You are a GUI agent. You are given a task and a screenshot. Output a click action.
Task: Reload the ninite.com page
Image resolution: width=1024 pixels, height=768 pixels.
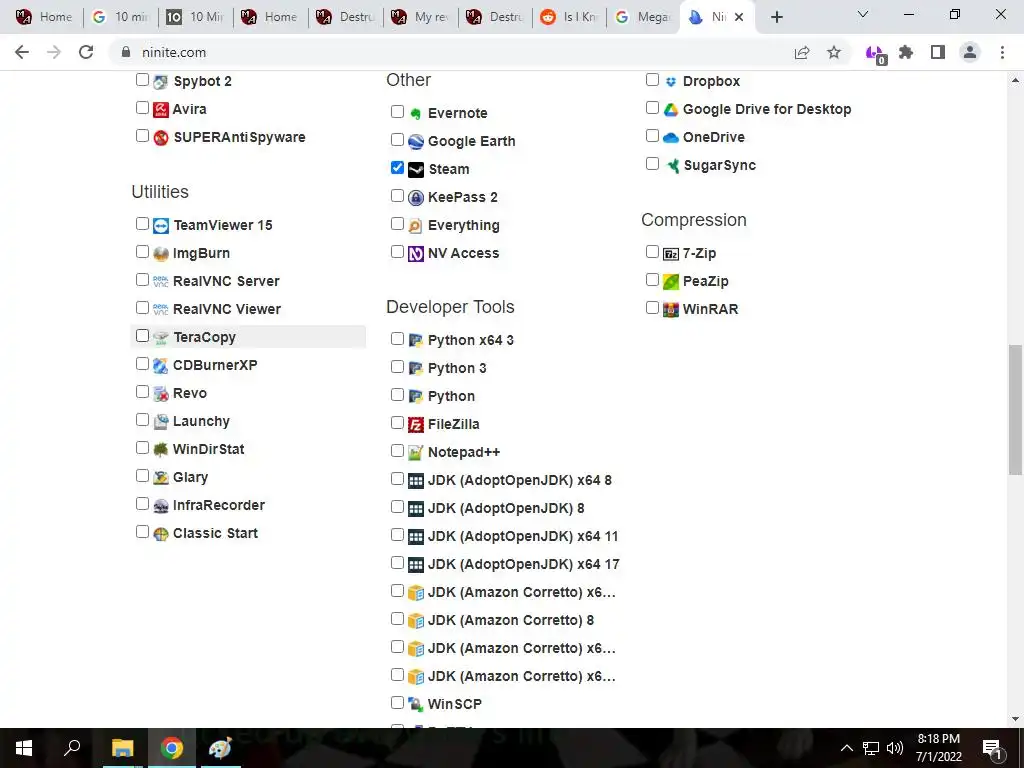(86, 52)
